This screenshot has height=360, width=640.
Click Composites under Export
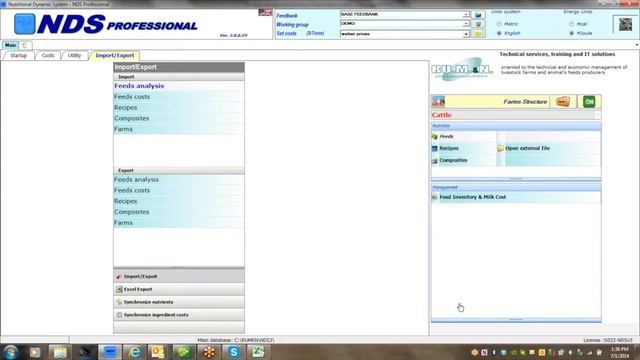click(179, 212)
